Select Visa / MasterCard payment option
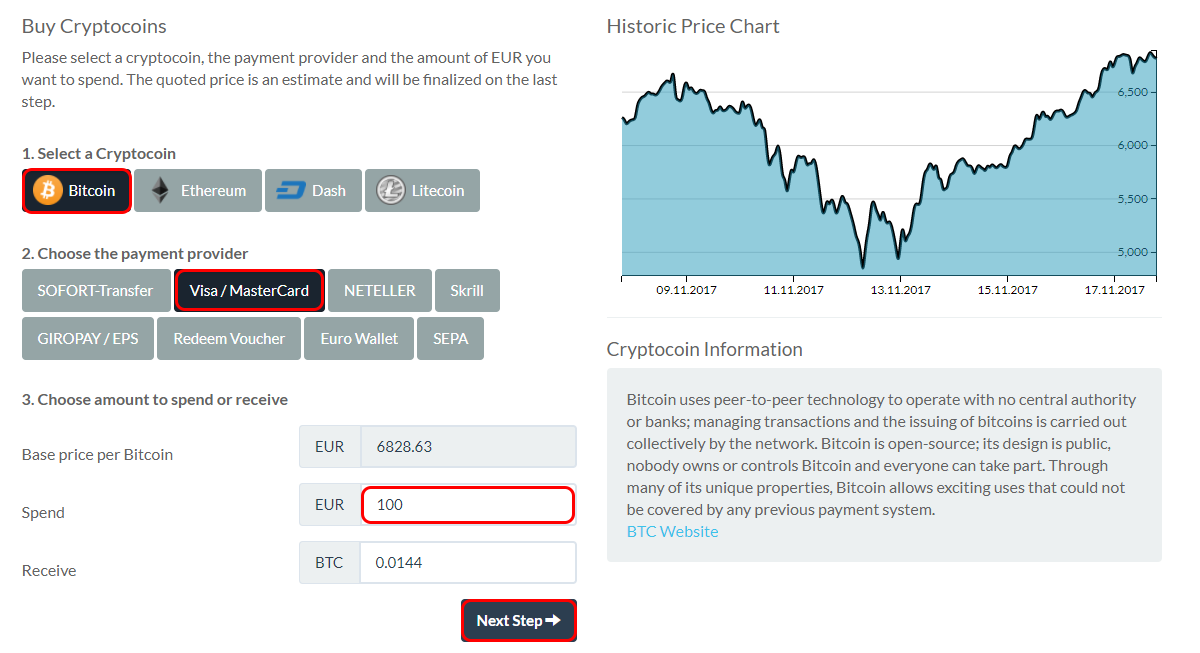This screenshot has width=1200, height=653. [249, 290]
